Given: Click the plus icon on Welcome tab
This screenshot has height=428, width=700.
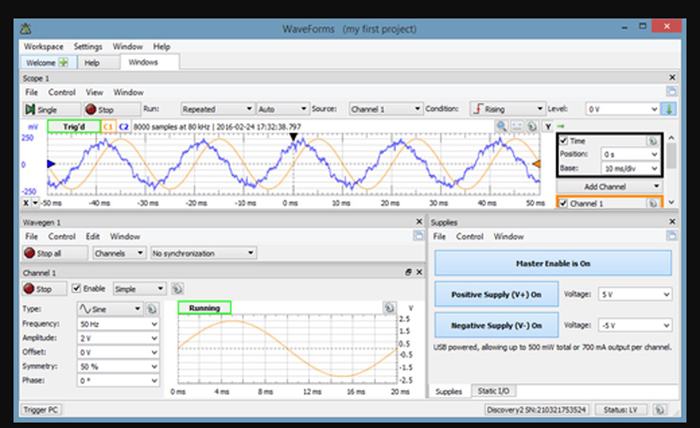Looking at the screenshot, I should click(x=64, y=62).
